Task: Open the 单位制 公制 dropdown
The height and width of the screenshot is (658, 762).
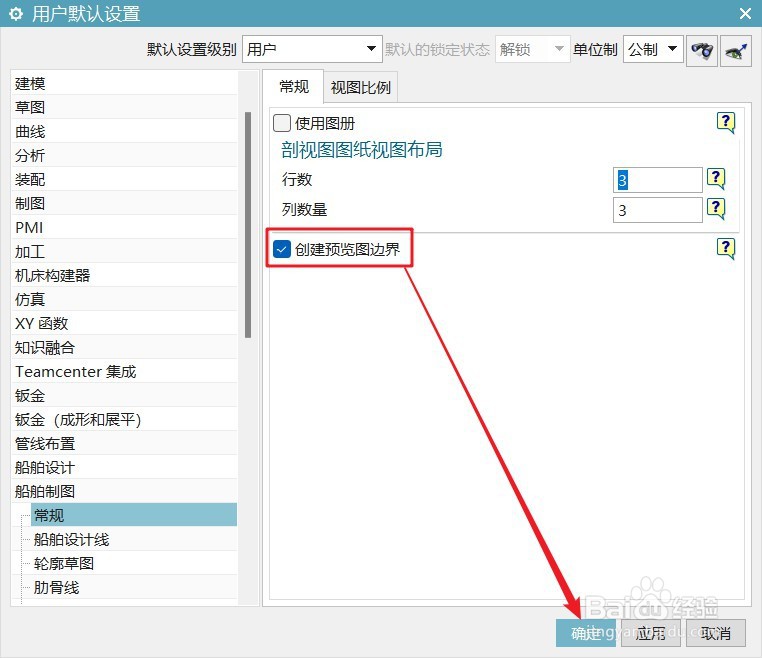Action: pos(653,49)
